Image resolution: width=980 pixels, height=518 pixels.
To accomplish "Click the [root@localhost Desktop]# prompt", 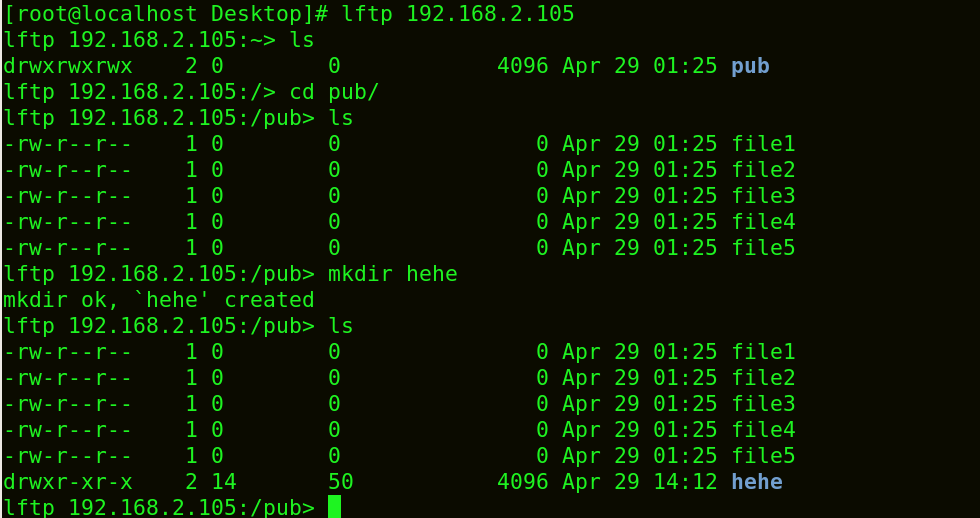I will pos(166,14).
